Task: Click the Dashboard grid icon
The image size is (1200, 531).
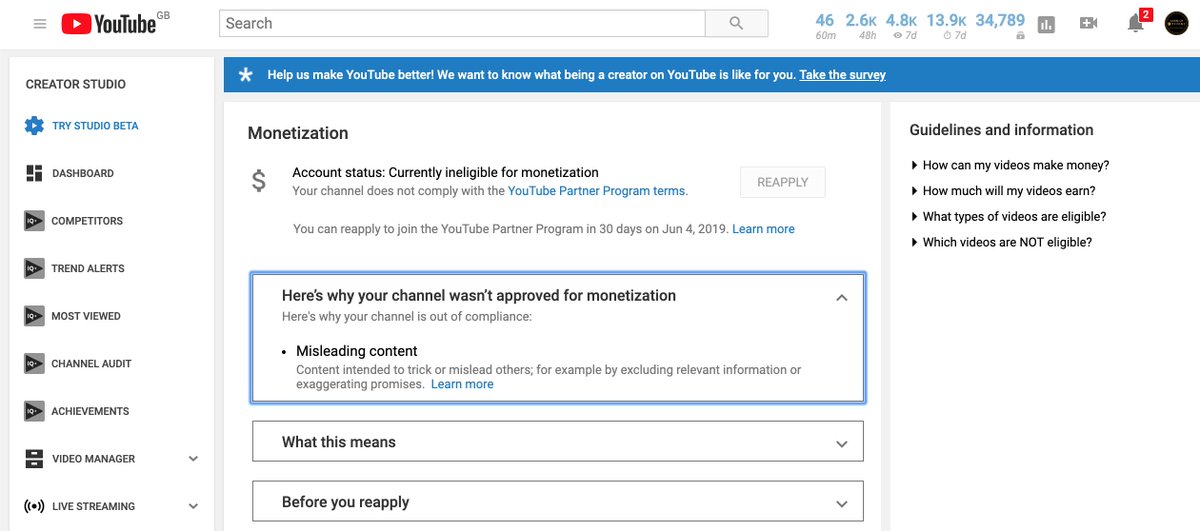Action: point(34,173)
